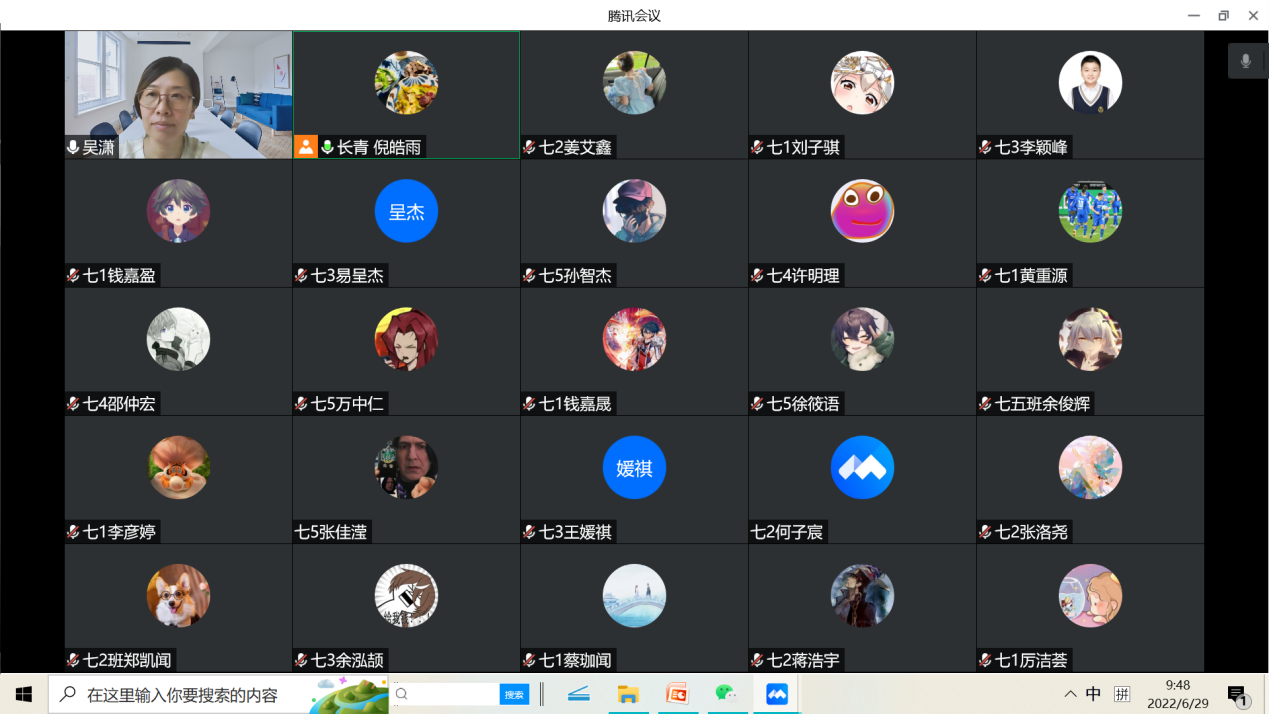Image resolution: width=1269 pixels, height=714 pixels.
Task: Click the muted mic icon beside 七1李彦婷
Action: click(74, 531)
